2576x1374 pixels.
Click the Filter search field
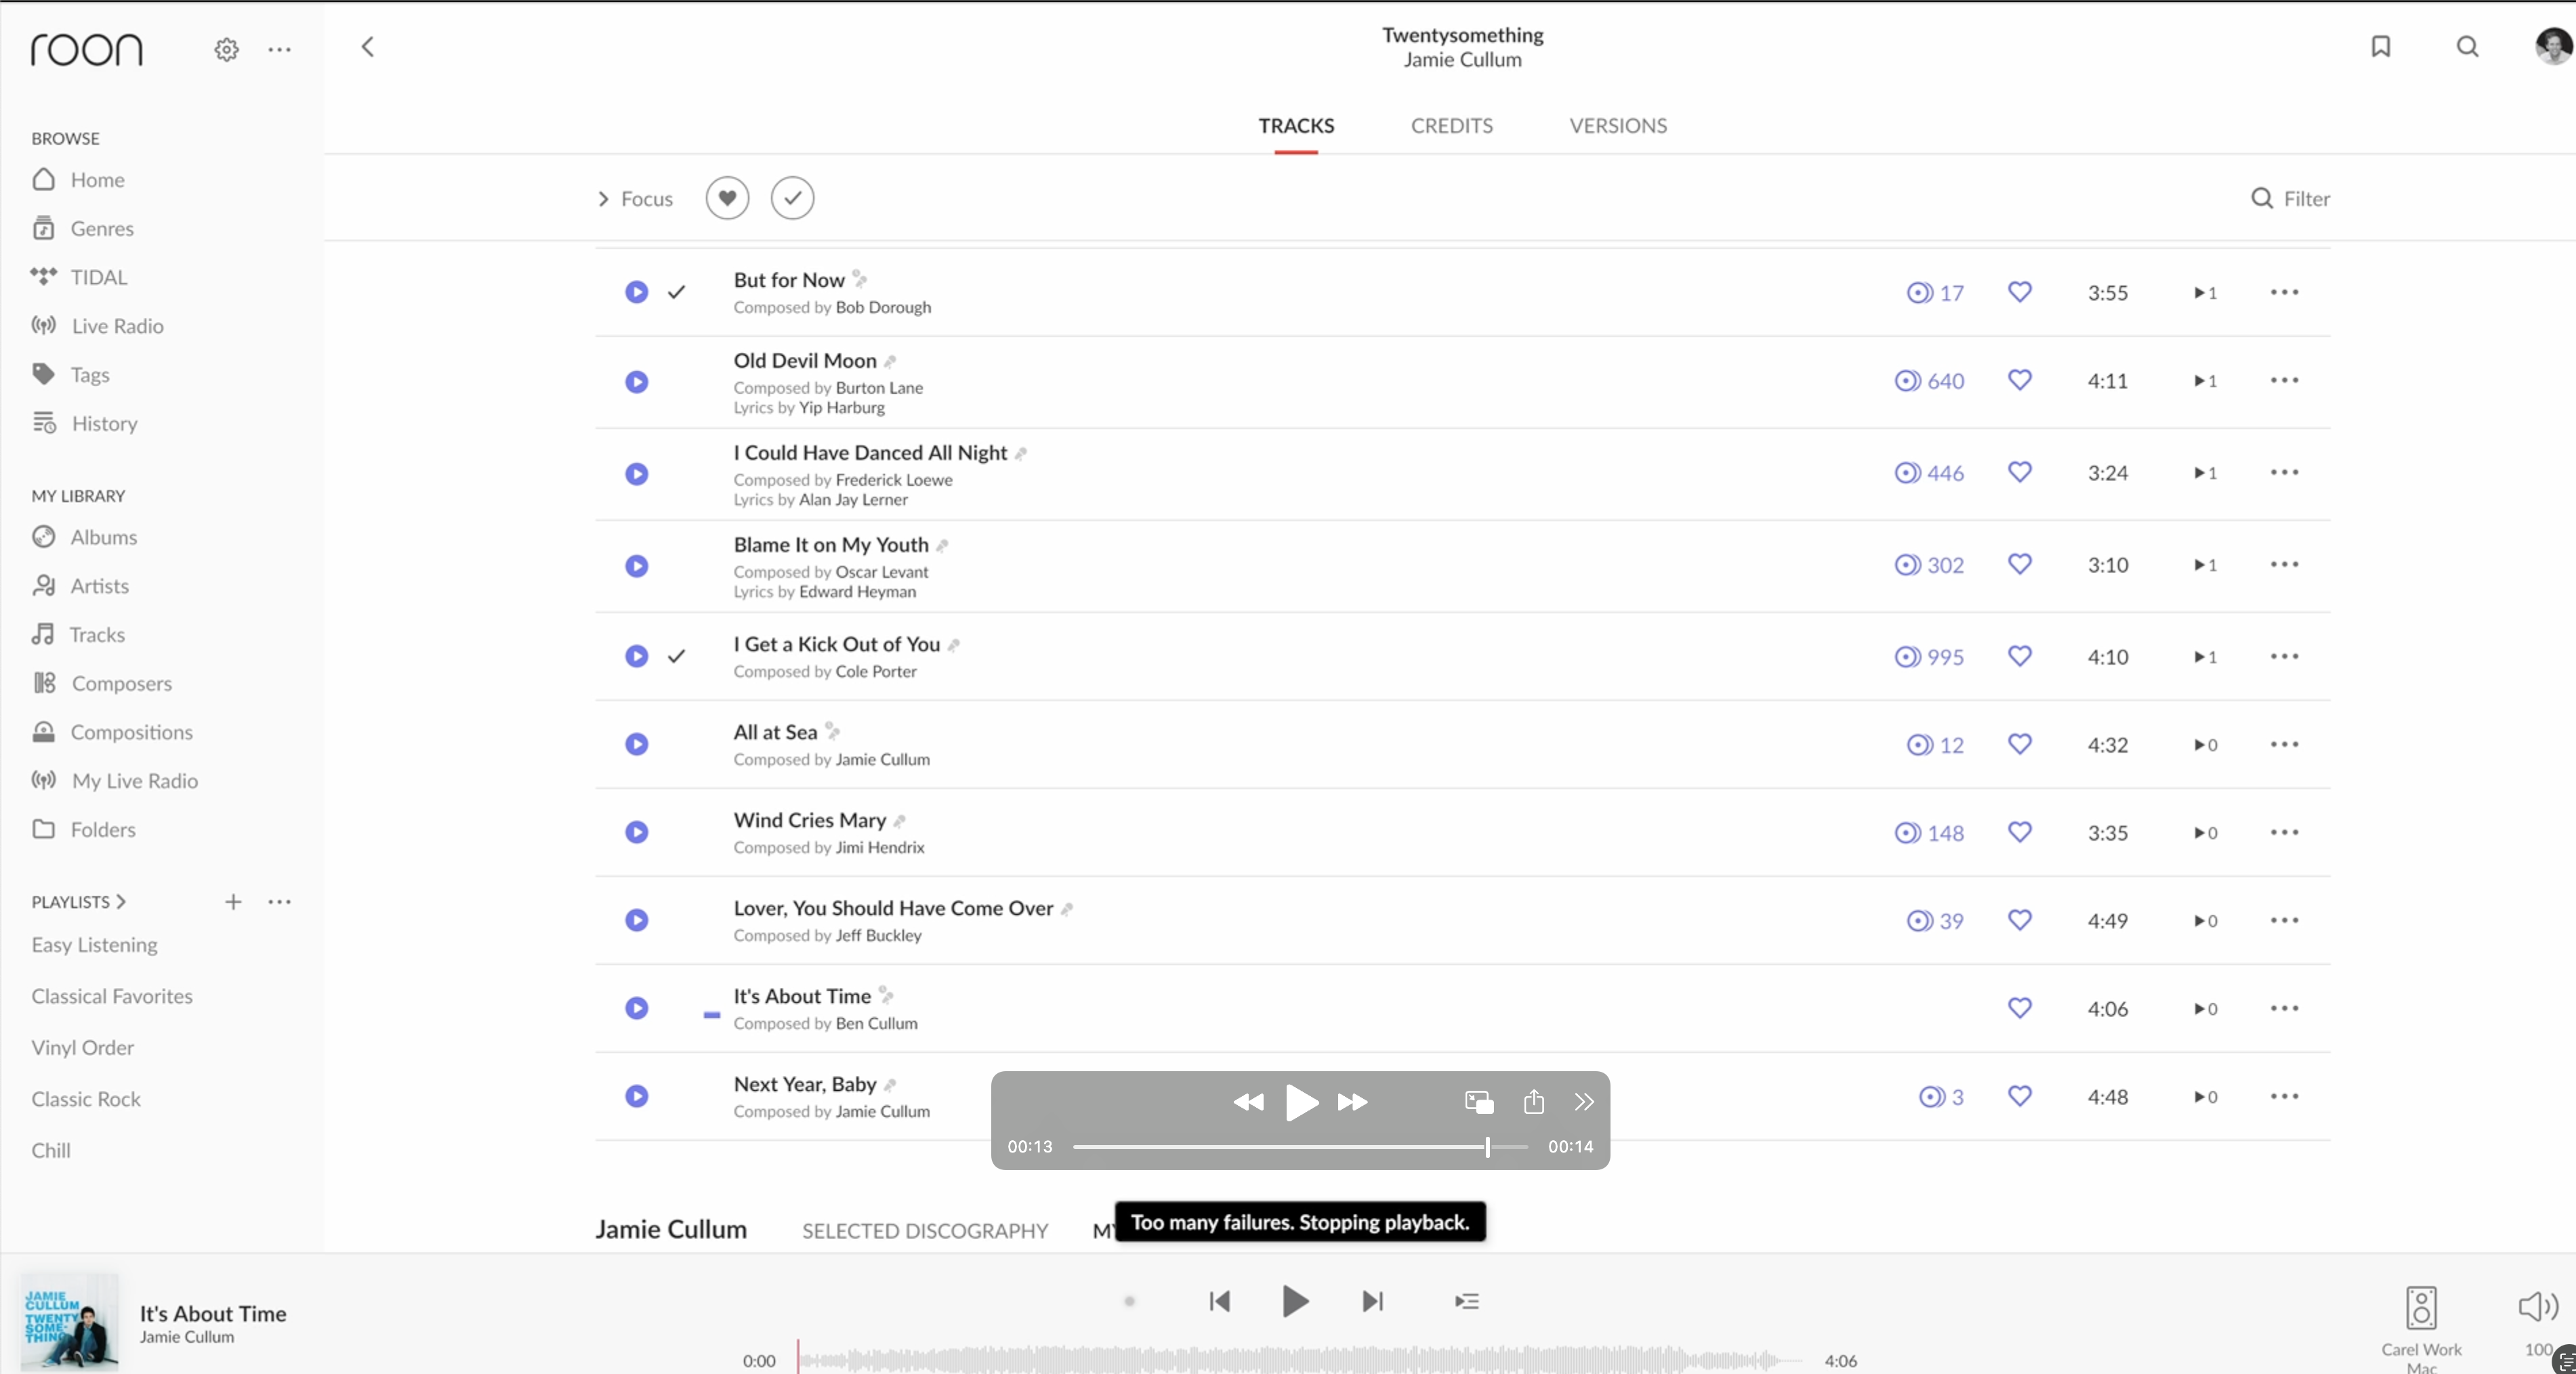point(2290,199)
